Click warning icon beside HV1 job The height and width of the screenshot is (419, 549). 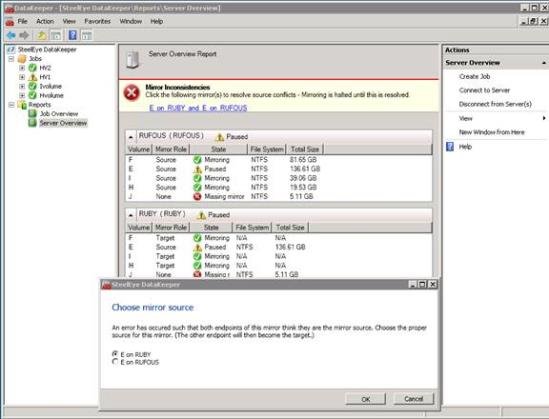pyautogui.click(x=33, y=77)
